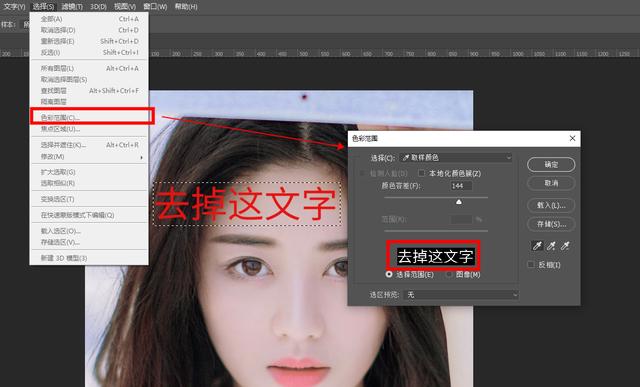Screen dimensions: 640x387
Task: Expand the 修改(M) submenu arrow
Action: click(x=141, y=157)
